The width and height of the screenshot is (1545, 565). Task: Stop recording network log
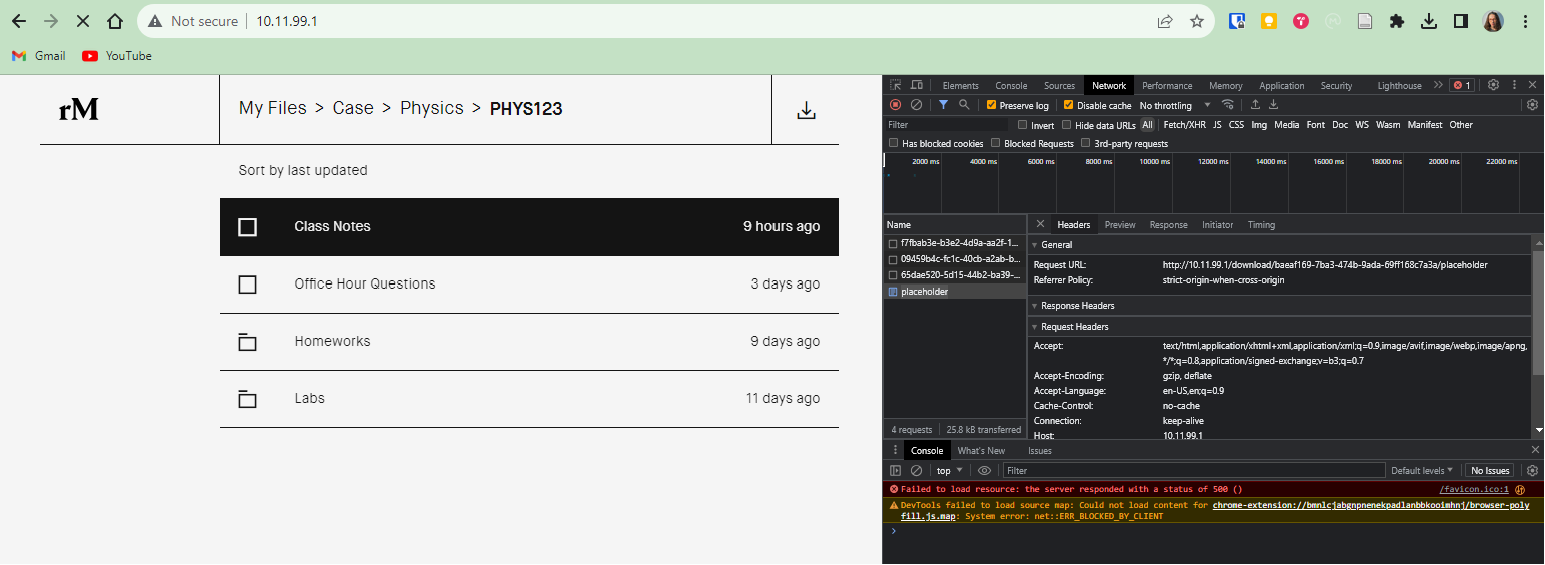[x=896, y=105]
